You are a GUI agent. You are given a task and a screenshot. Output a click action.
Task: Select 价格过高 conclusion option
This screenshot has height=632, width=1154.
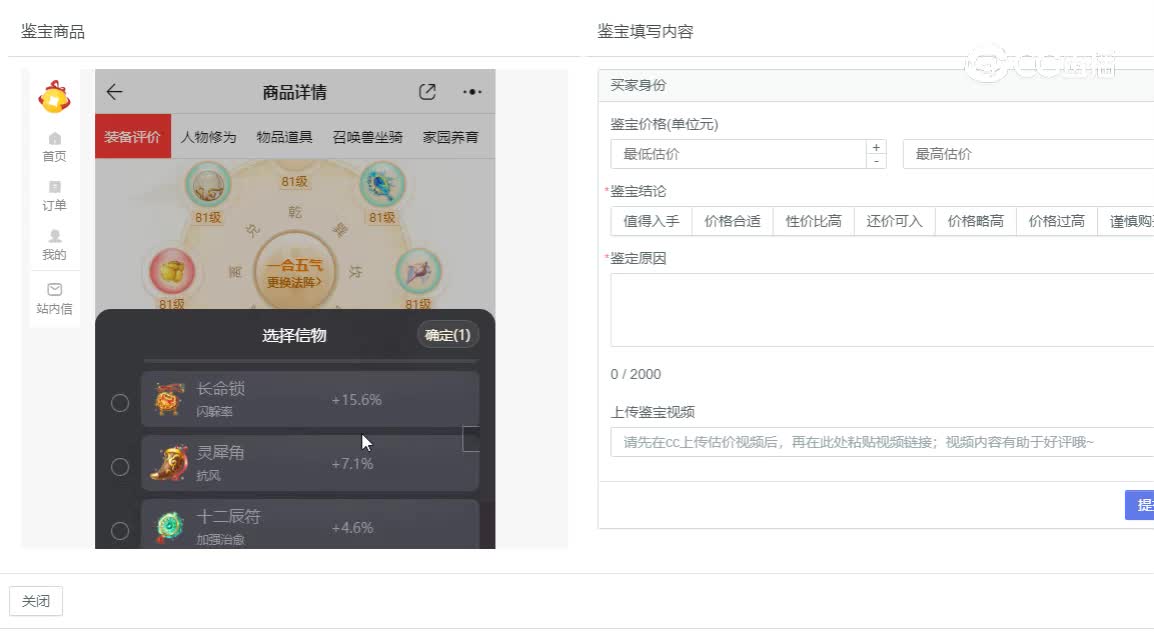[1056, 221]
